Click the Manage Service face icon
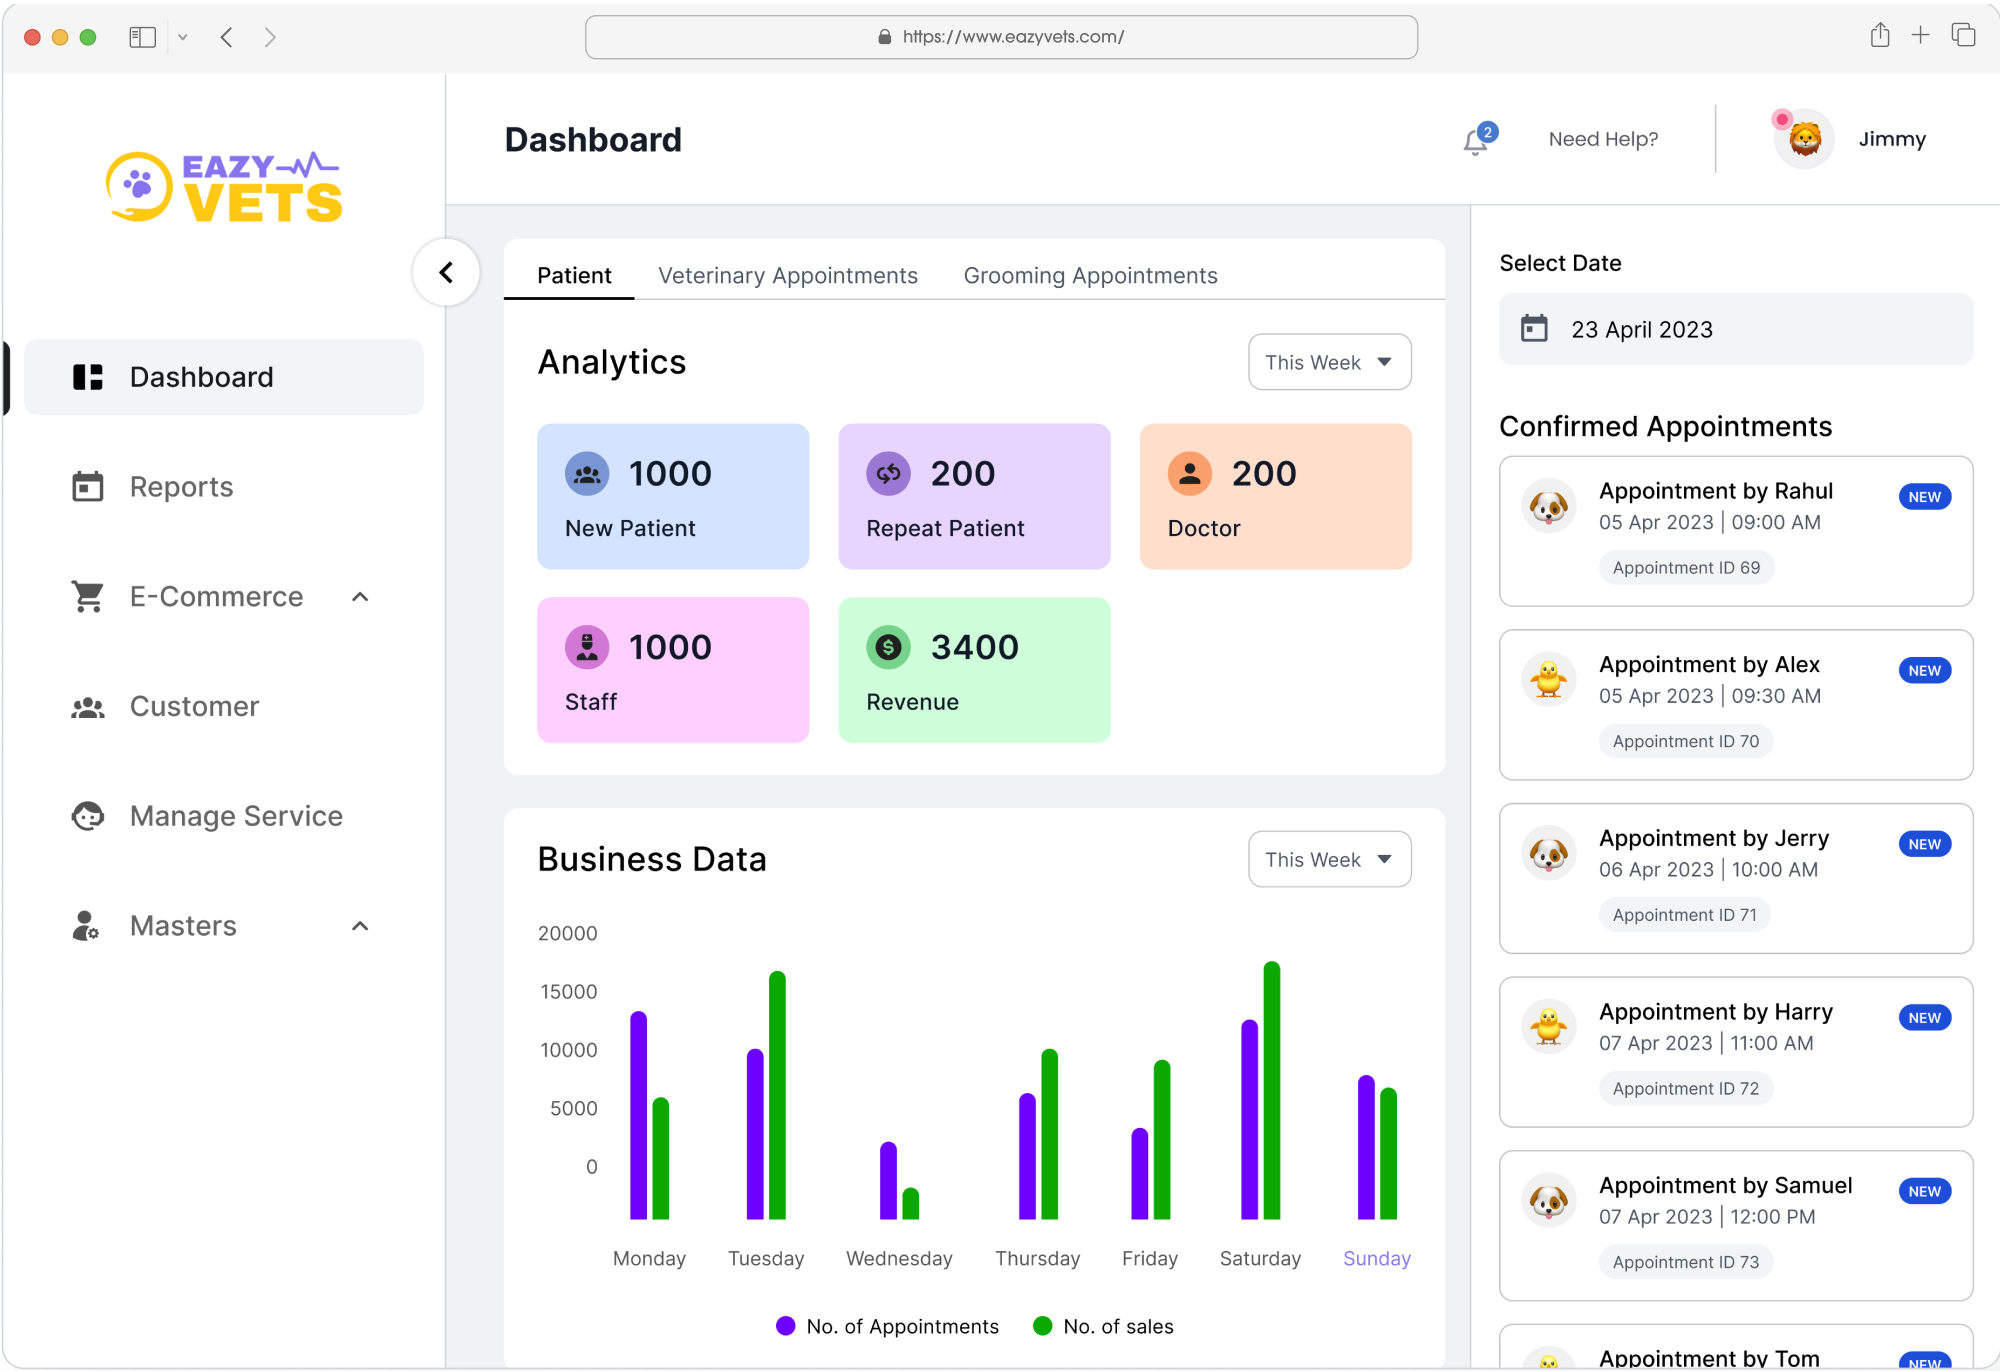Screen dimensions: 2004x1371 (x=88, y=816)
